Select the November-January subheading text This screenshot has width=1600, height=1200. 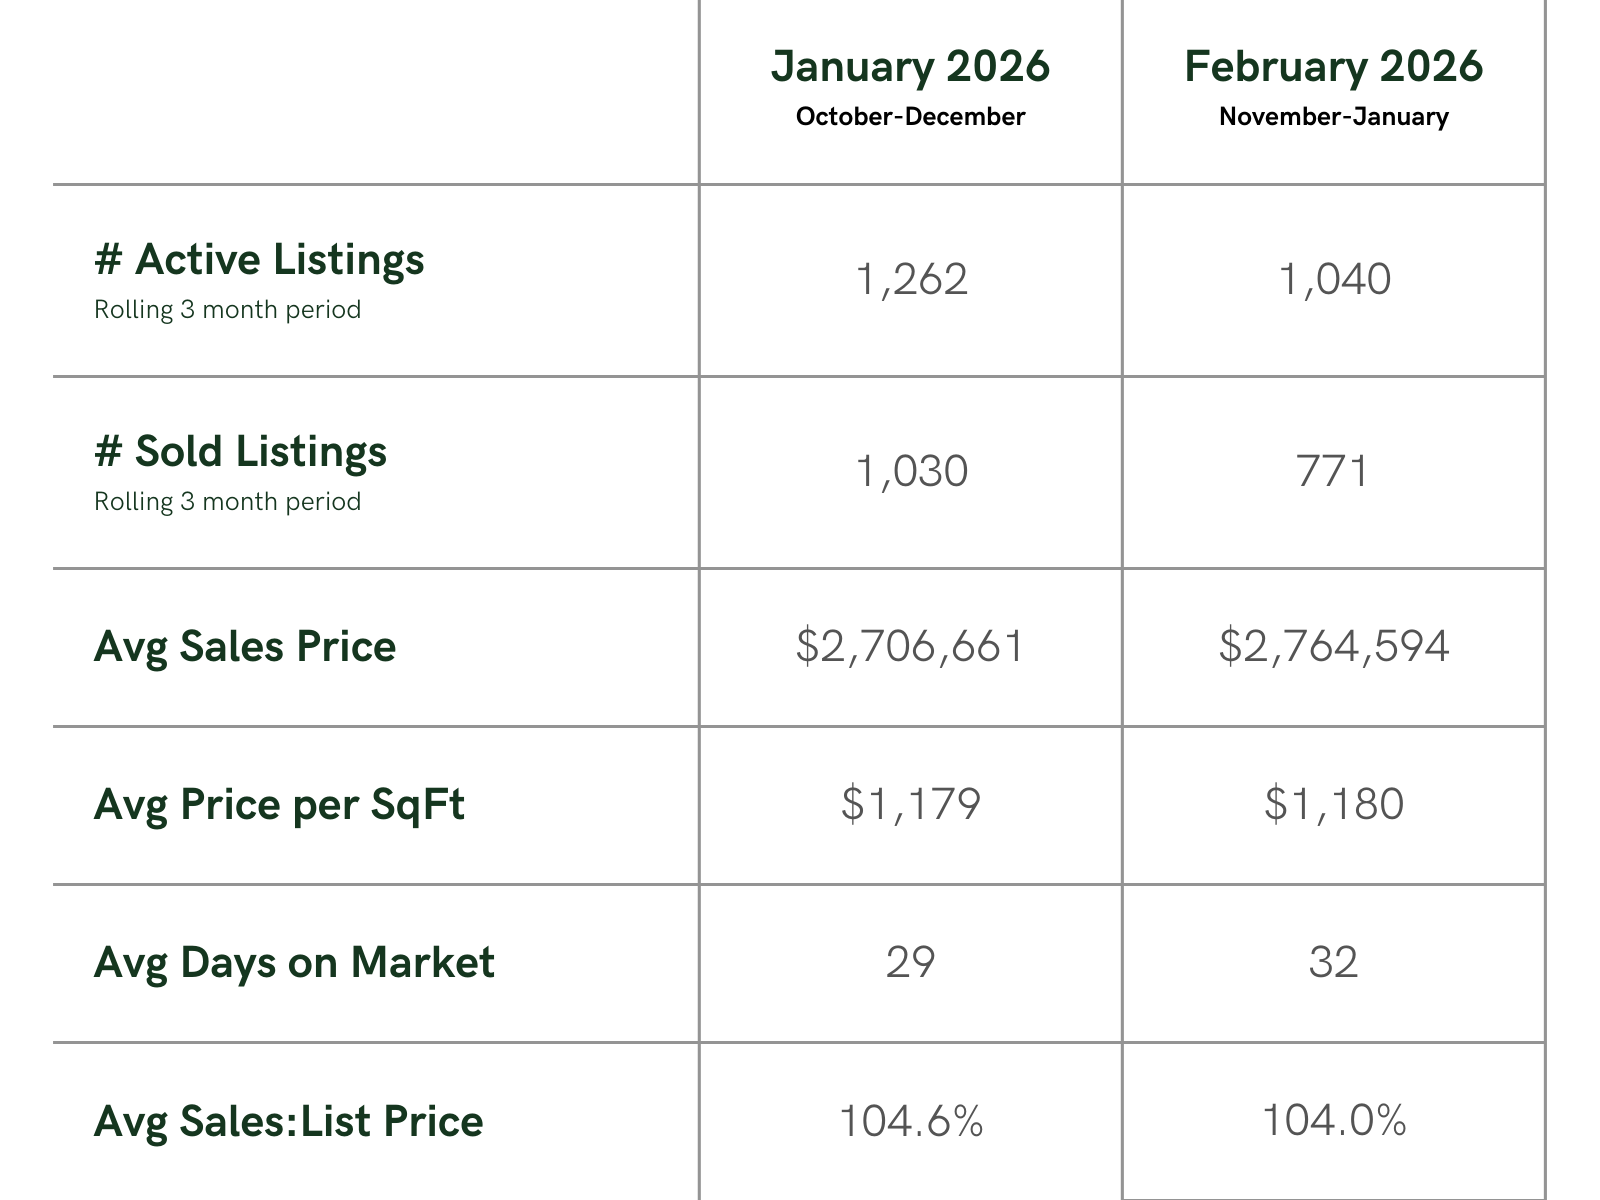(x=1333, y=117)
